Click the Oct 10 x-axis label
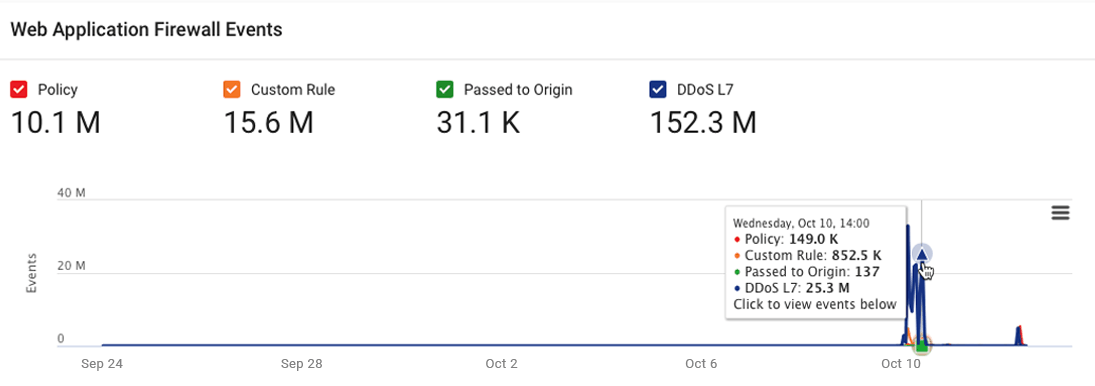 901,364
